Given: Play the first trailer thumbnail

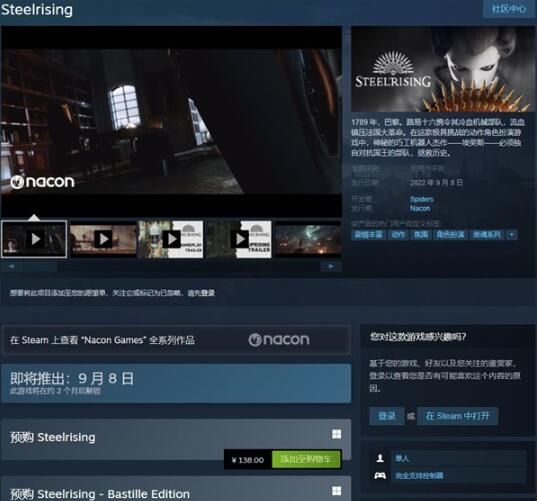Looking at the screenshot, I should pyautogui.click(x=34, y=239).
